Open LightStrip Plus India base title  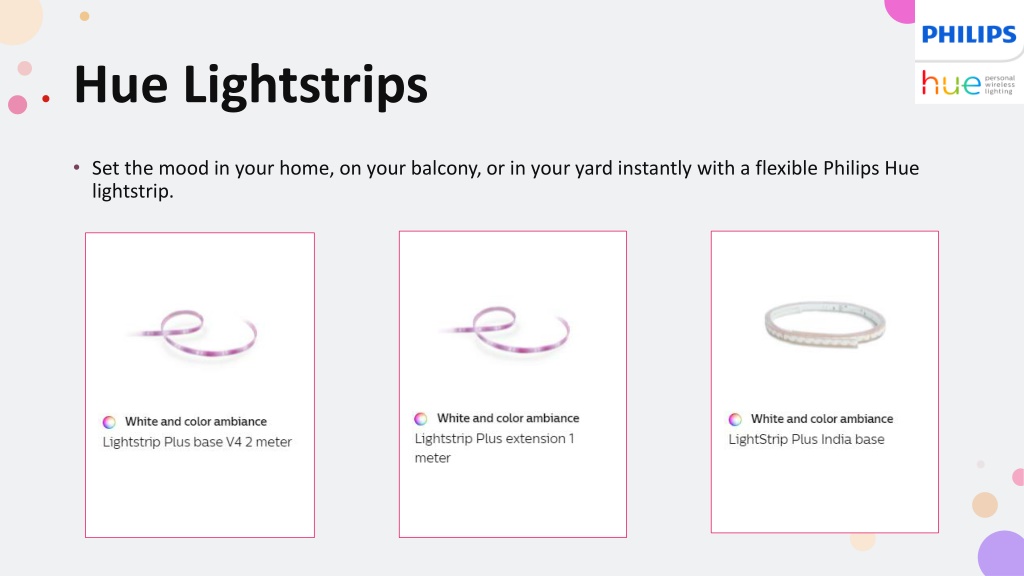pyautogui.click(x=807, y=440)
